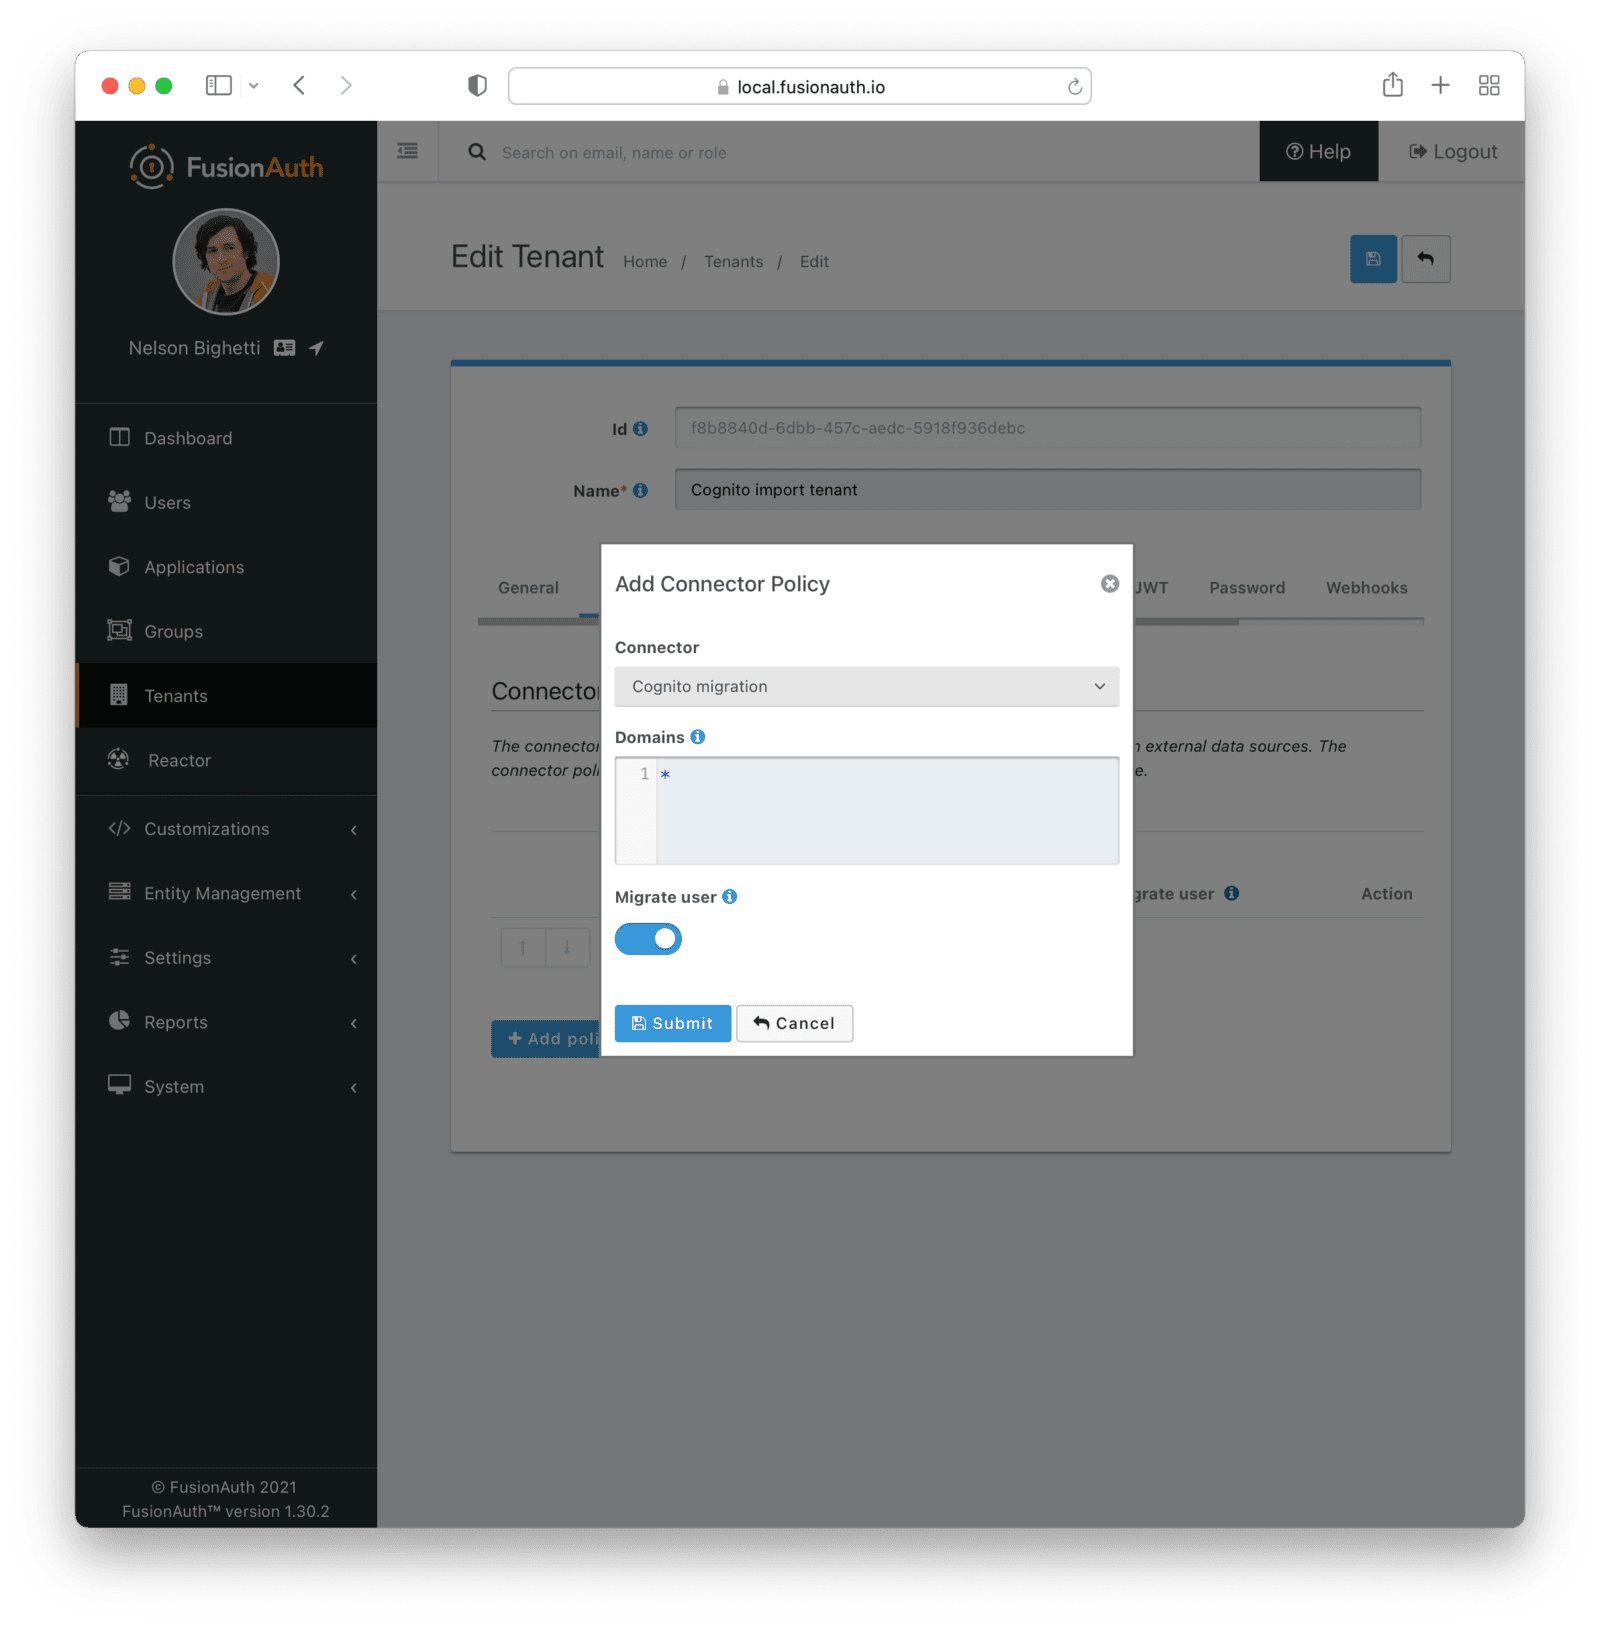Close the Add Connector Policy dialog

pyautogui.click(x=1109, y=584)
